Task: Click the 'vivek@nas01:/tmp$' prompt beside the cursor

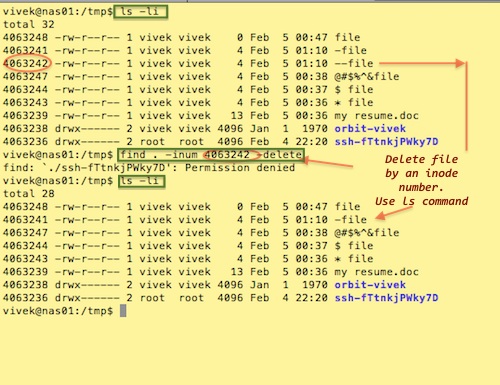Action: tap(58, 311)
